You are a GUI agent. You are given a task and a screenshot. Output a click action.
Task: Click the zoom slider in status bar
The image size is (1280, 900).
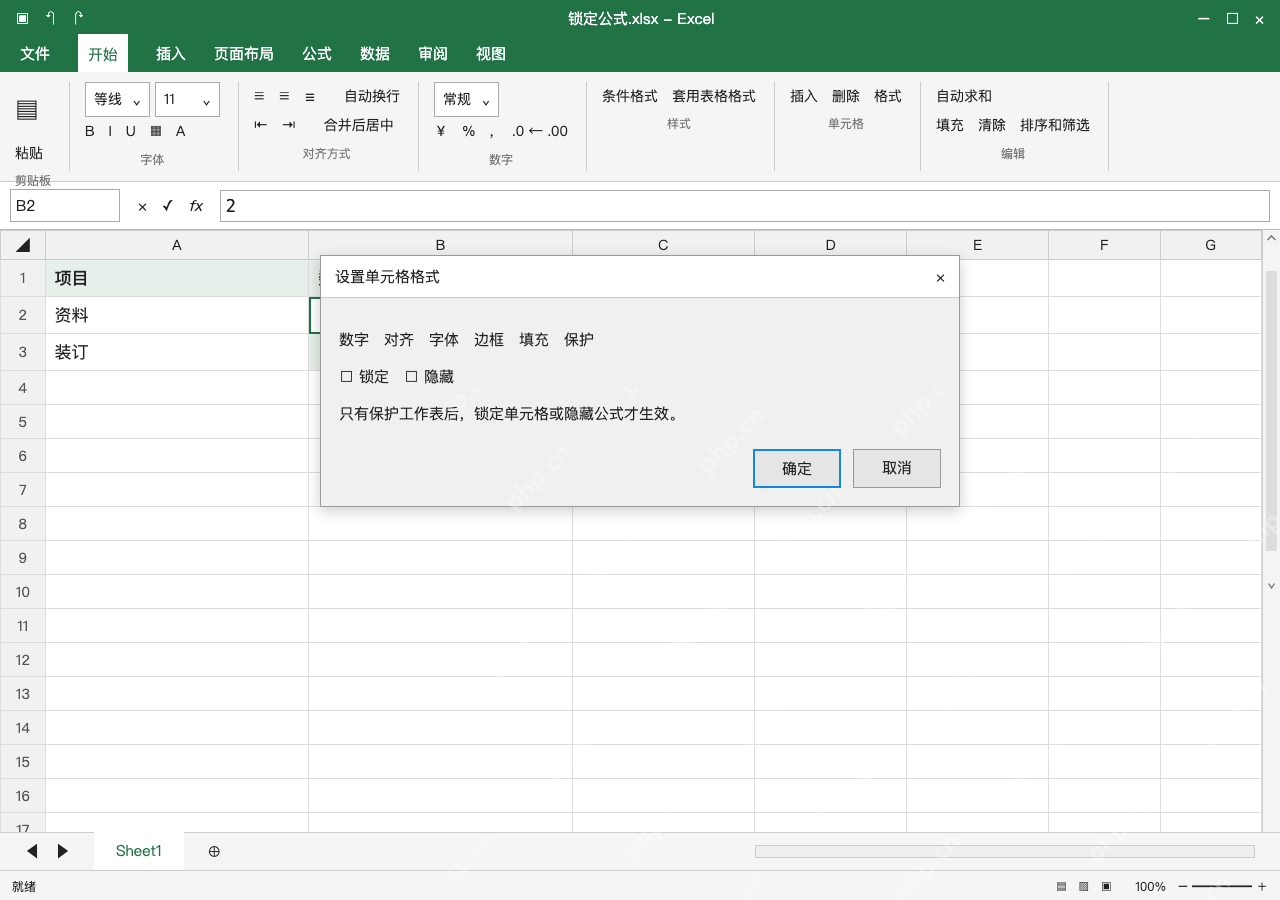tap(1222, 887)
